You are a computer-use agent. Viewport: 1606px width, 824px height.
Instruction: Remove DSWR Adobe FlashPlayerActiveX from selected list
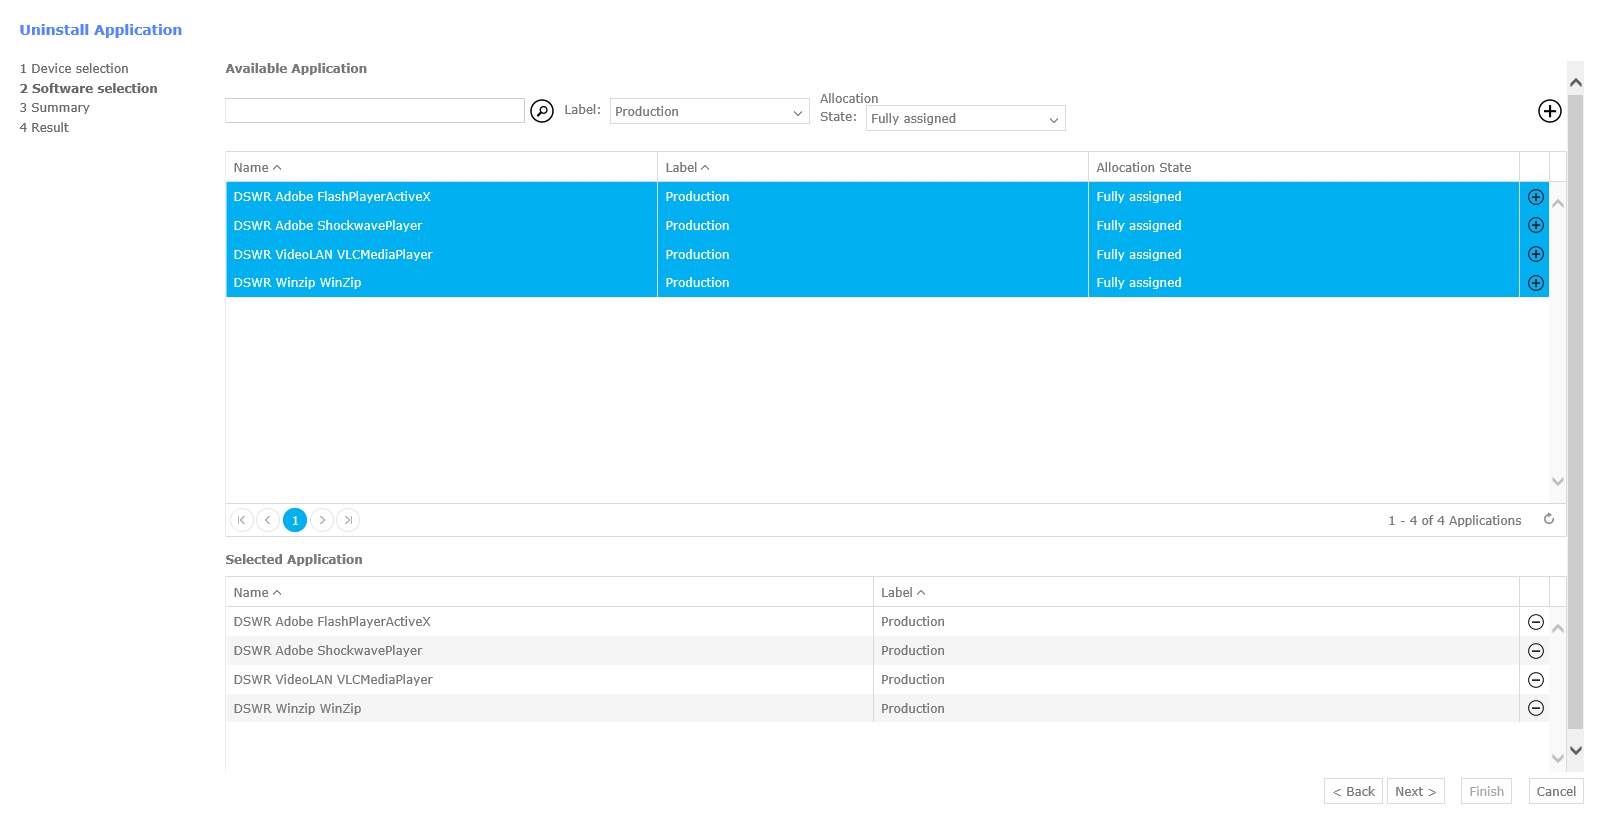click(1535, 622)
